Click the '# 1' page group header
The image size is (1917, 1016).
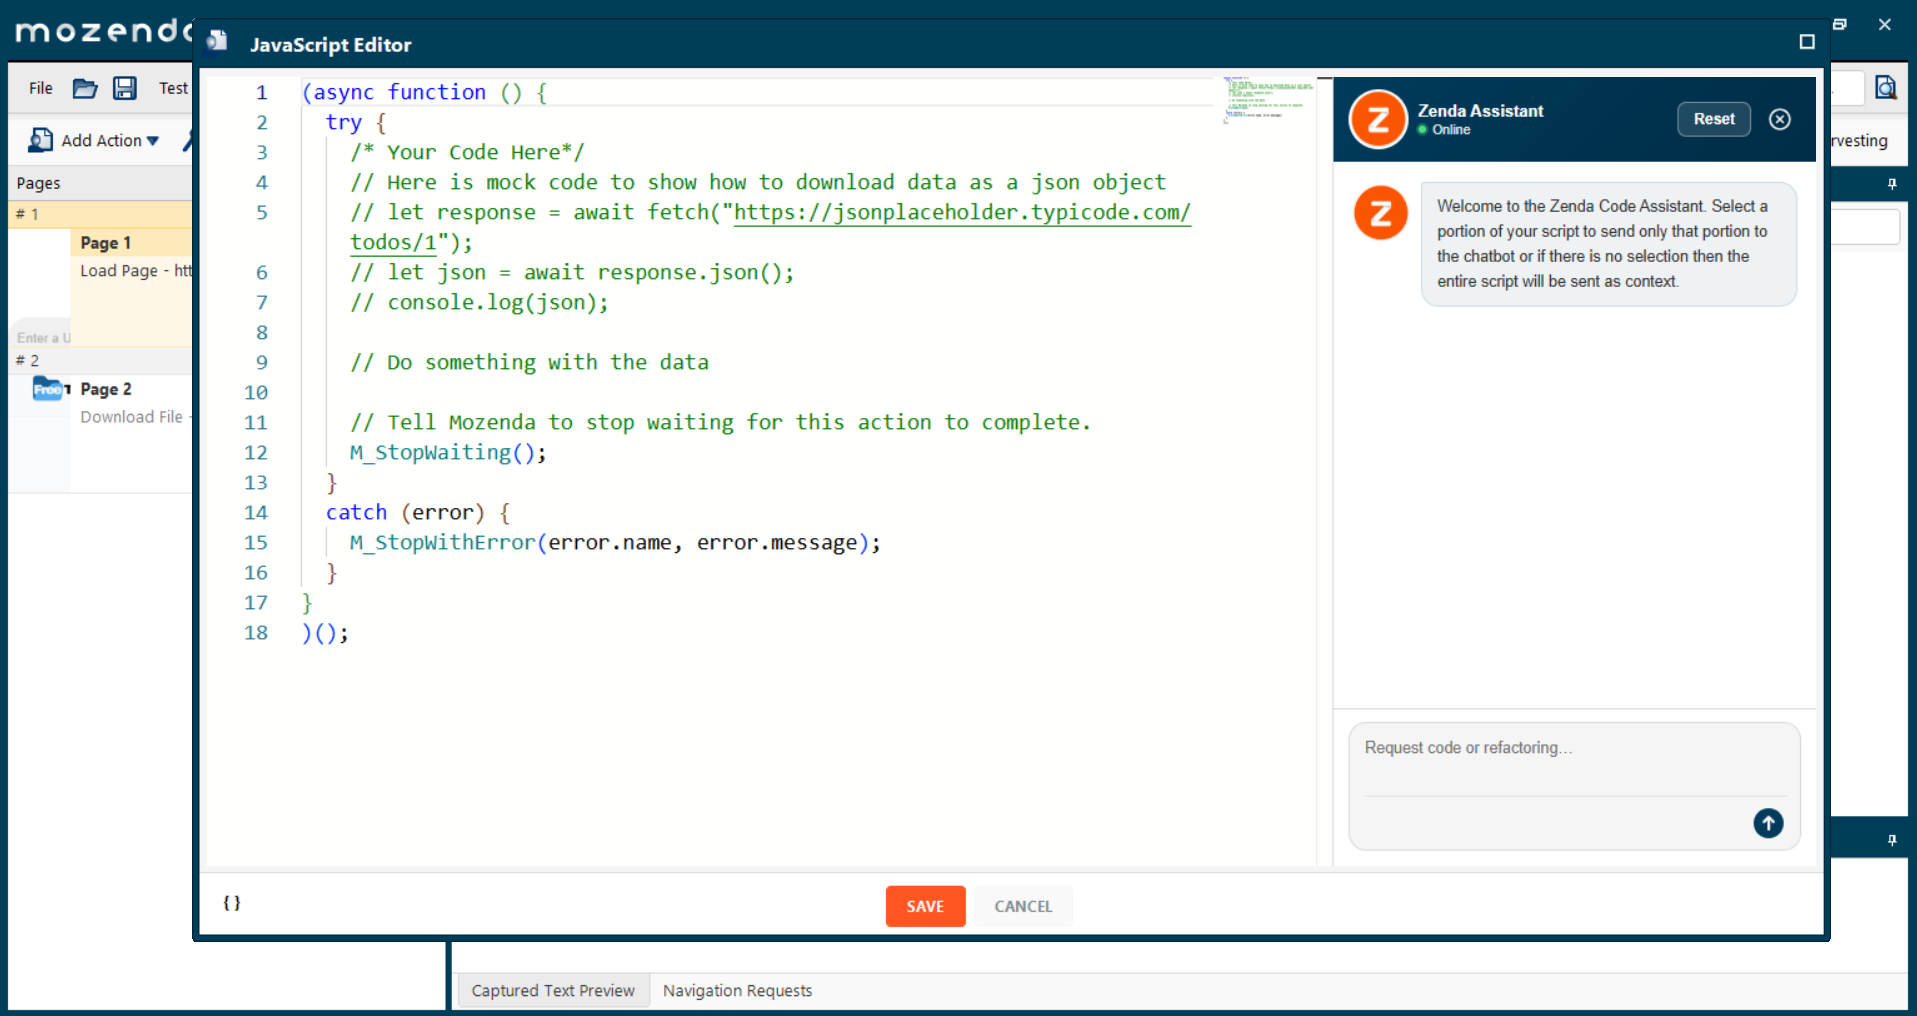tap(100, 214)
